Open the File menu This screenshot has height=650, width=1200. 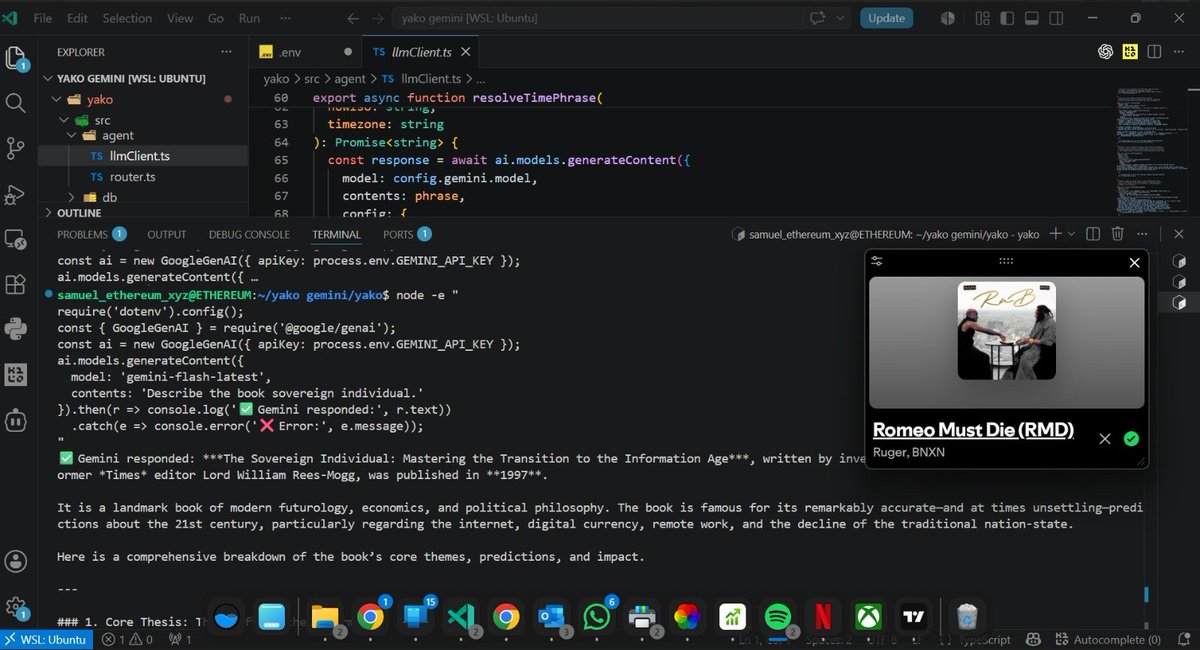[x=43, y=18]
